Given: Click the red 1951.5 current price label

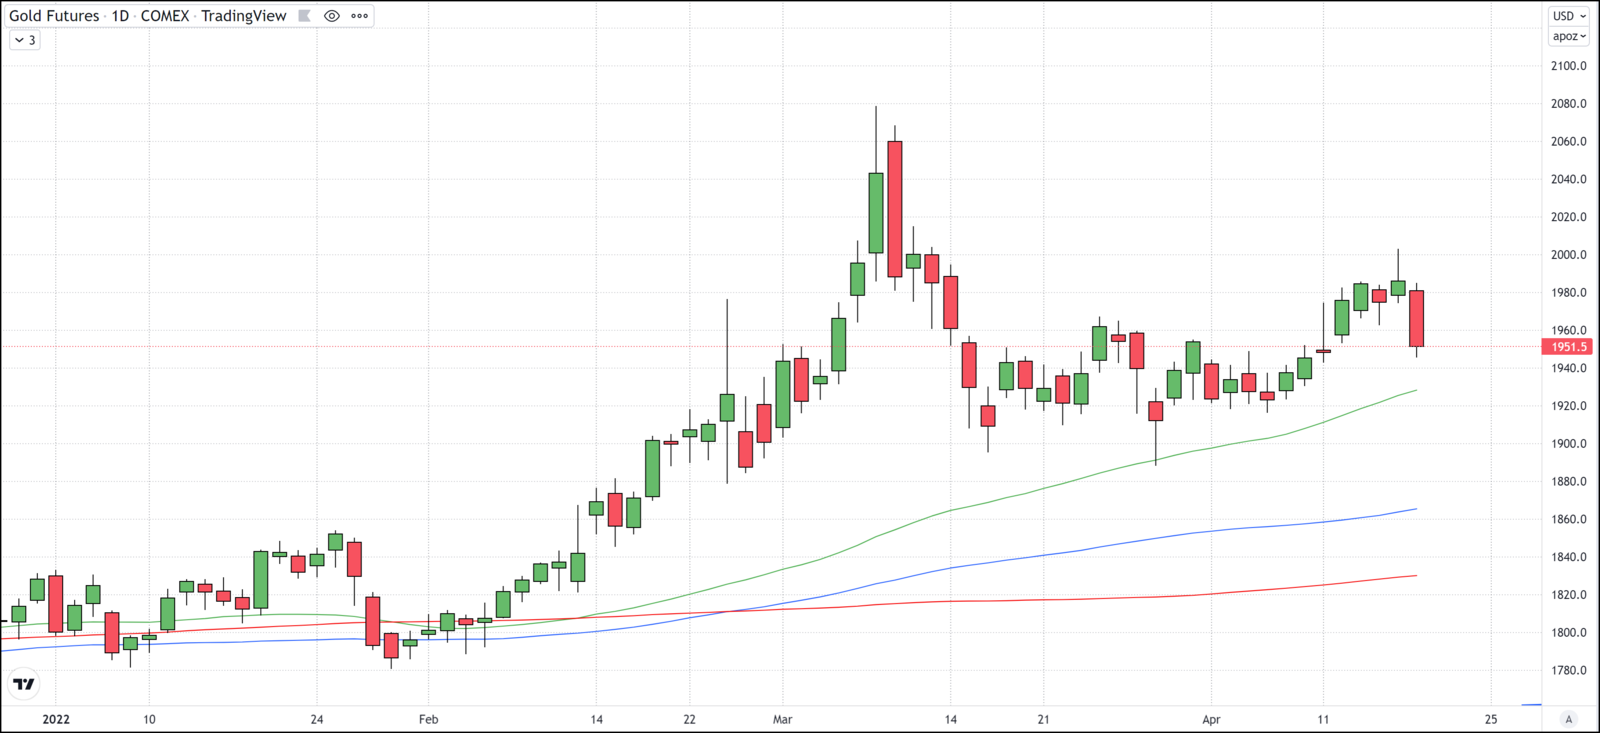Looking at the screenshot, I should point(1568,347).
